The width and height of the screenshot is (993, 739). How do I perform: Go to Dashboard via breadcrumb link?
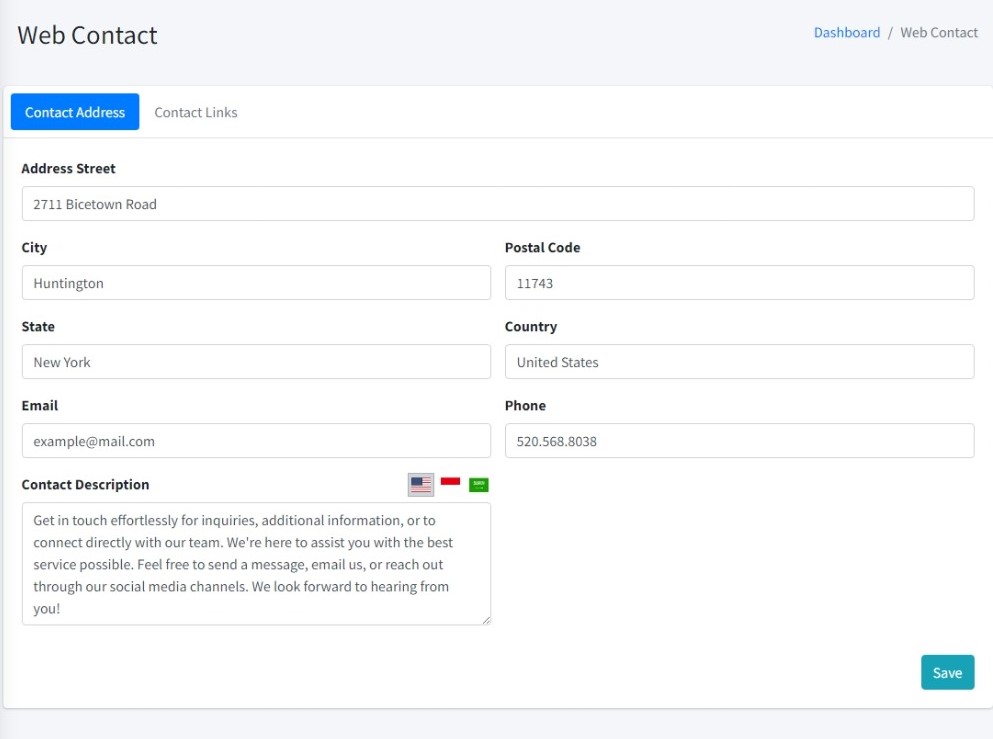(x=846, y=32)
